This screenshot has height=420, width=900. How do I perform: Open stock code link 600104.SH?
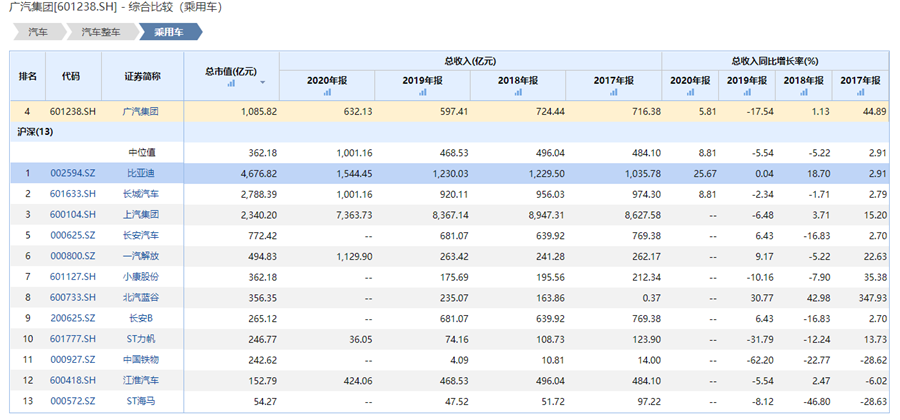click(73, 215)
